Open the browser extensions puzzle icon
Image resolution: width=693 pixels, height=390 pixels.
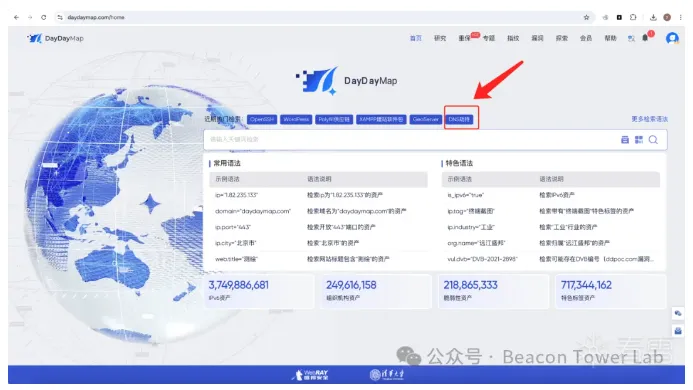[x=633, y=17]
